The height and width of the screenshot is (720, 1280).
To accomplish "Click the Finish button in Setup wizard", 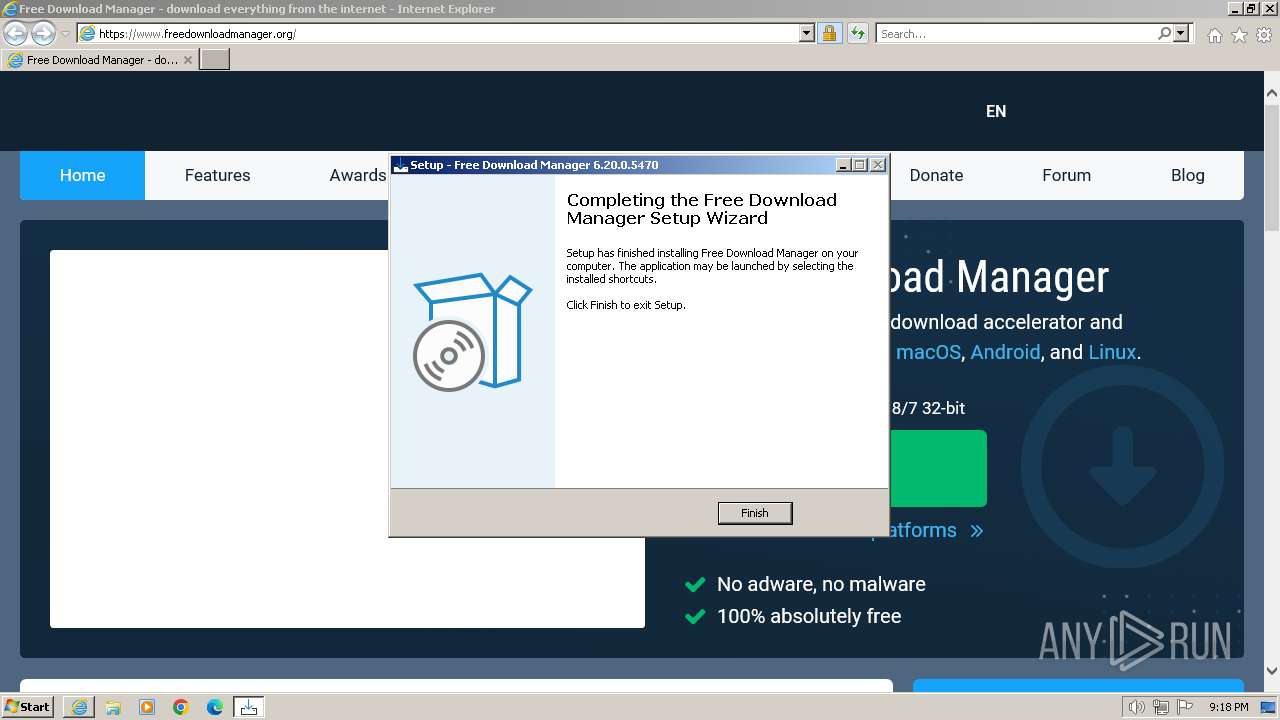I will [x=755, y=513].
